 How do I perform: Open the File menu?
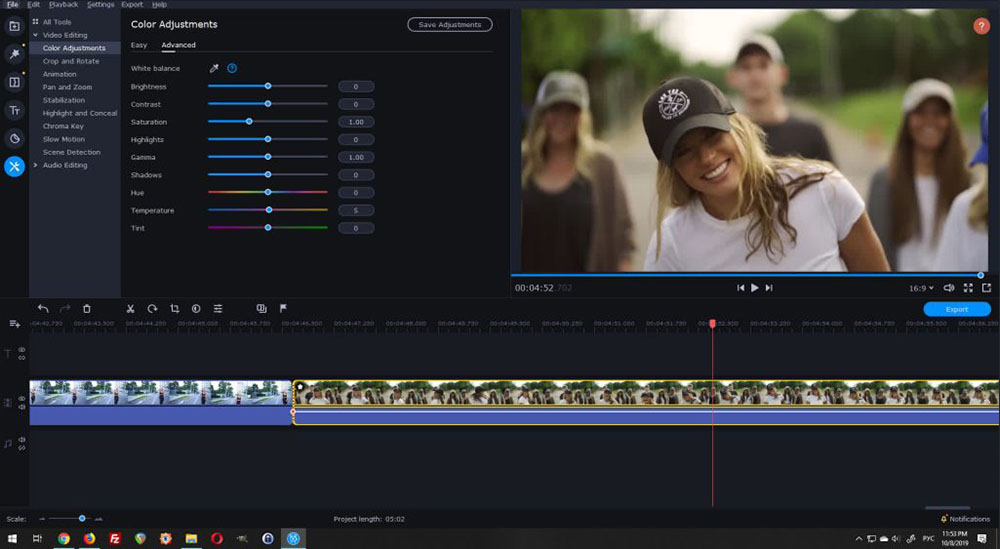[x=12, y=4]
